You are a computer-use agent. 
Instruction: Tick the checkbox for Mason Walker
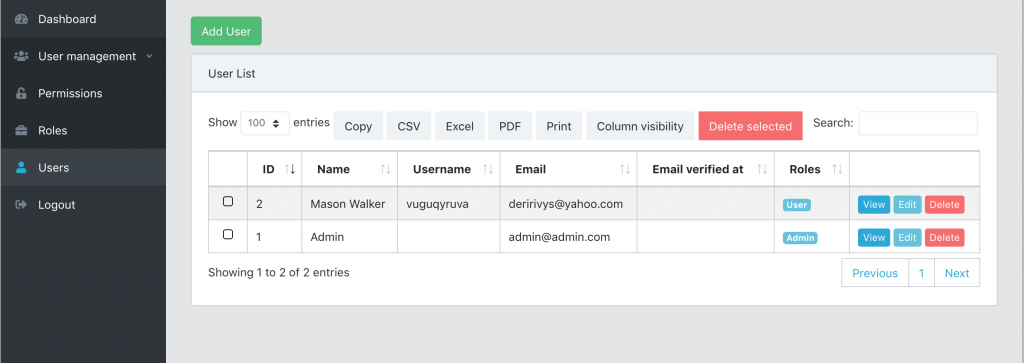228,202
